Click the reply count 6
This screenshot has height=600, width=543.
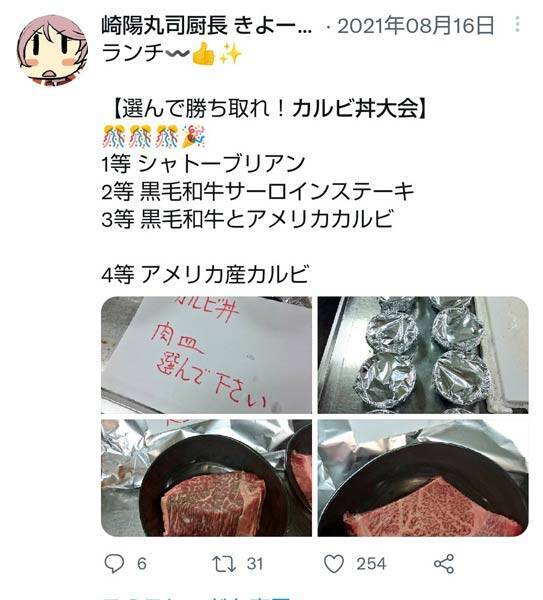tap(142, 564)
